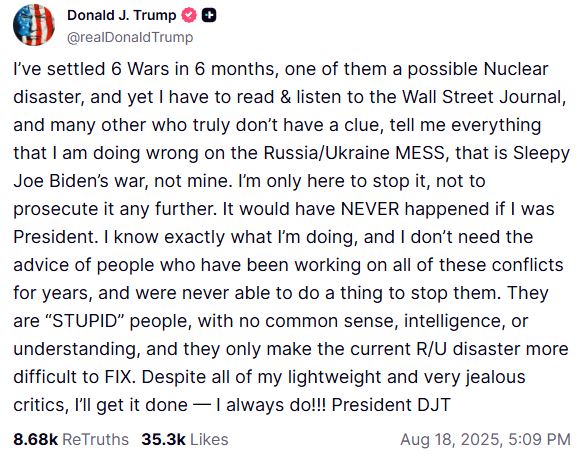The height and width of the screenshot is (464, 579).
Task: Open the Likes label list
Action: (209, 439)
